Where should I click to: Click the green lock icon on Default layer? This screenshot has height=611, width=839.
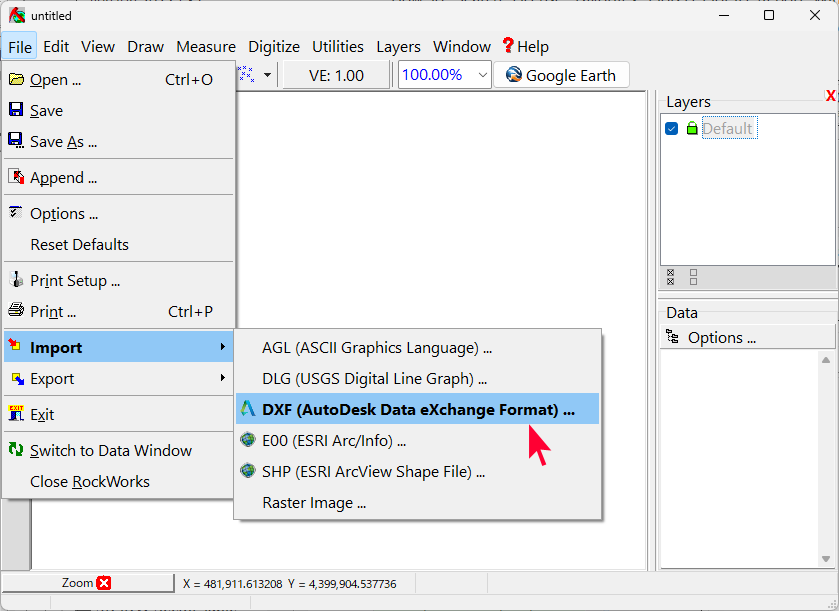[691, 129]
